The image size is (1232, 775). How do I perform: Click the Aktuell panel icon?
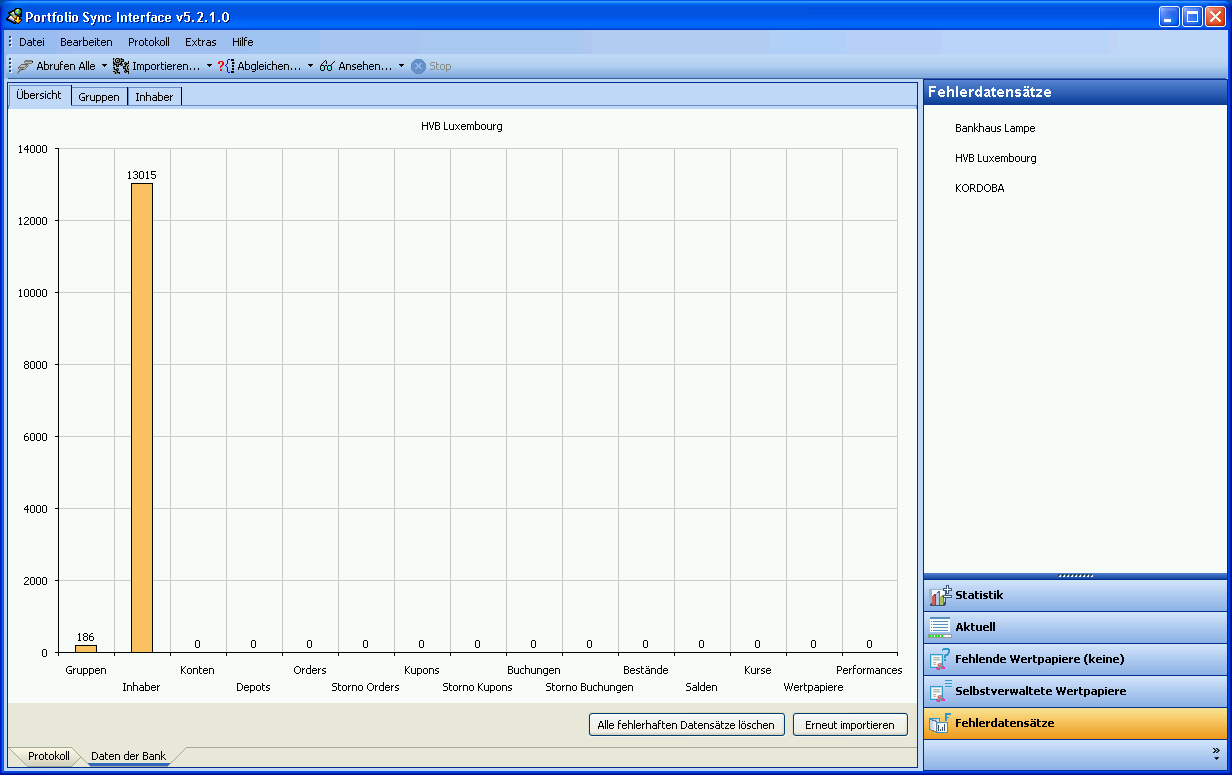[x=940, y=628]
